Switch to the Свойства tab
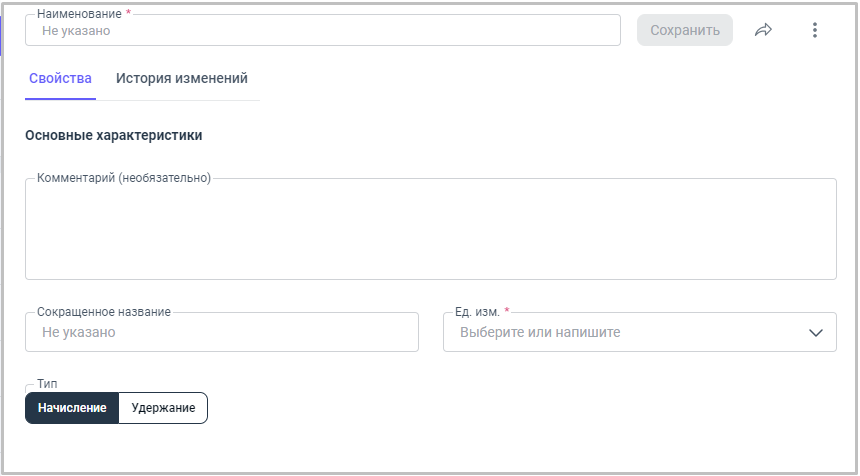The width and height of the screenshot is (860, 476). click(61, 79)
